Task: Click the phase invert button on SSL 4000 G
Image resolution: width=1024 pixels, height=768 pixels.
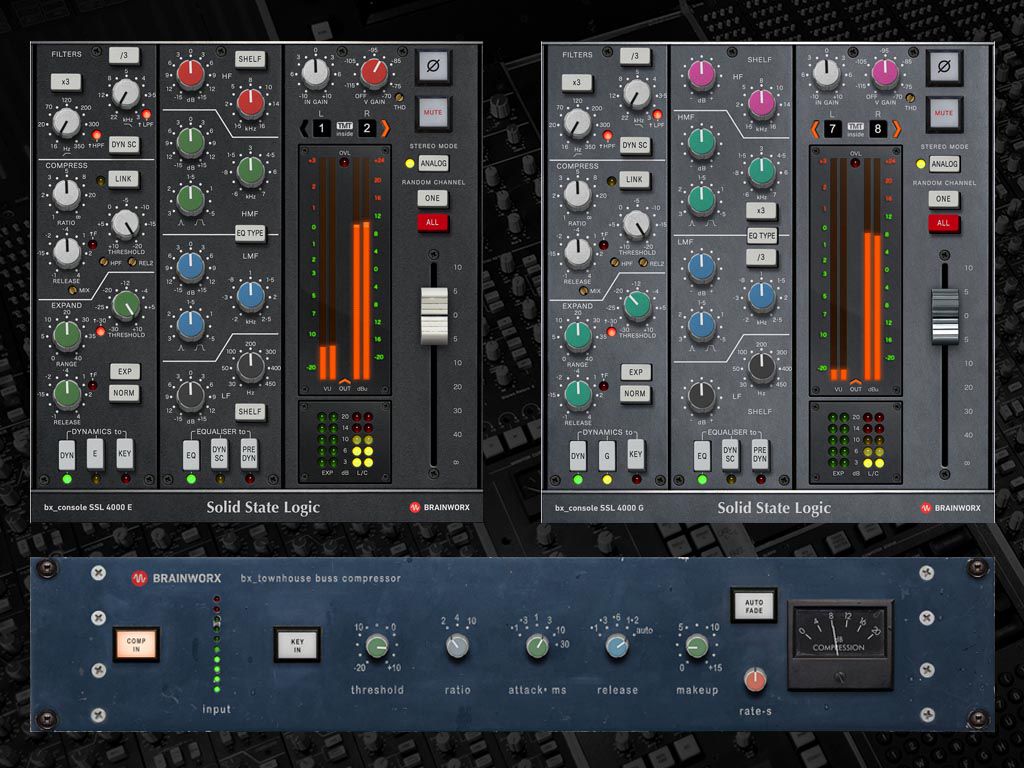Action: [944, 68]
